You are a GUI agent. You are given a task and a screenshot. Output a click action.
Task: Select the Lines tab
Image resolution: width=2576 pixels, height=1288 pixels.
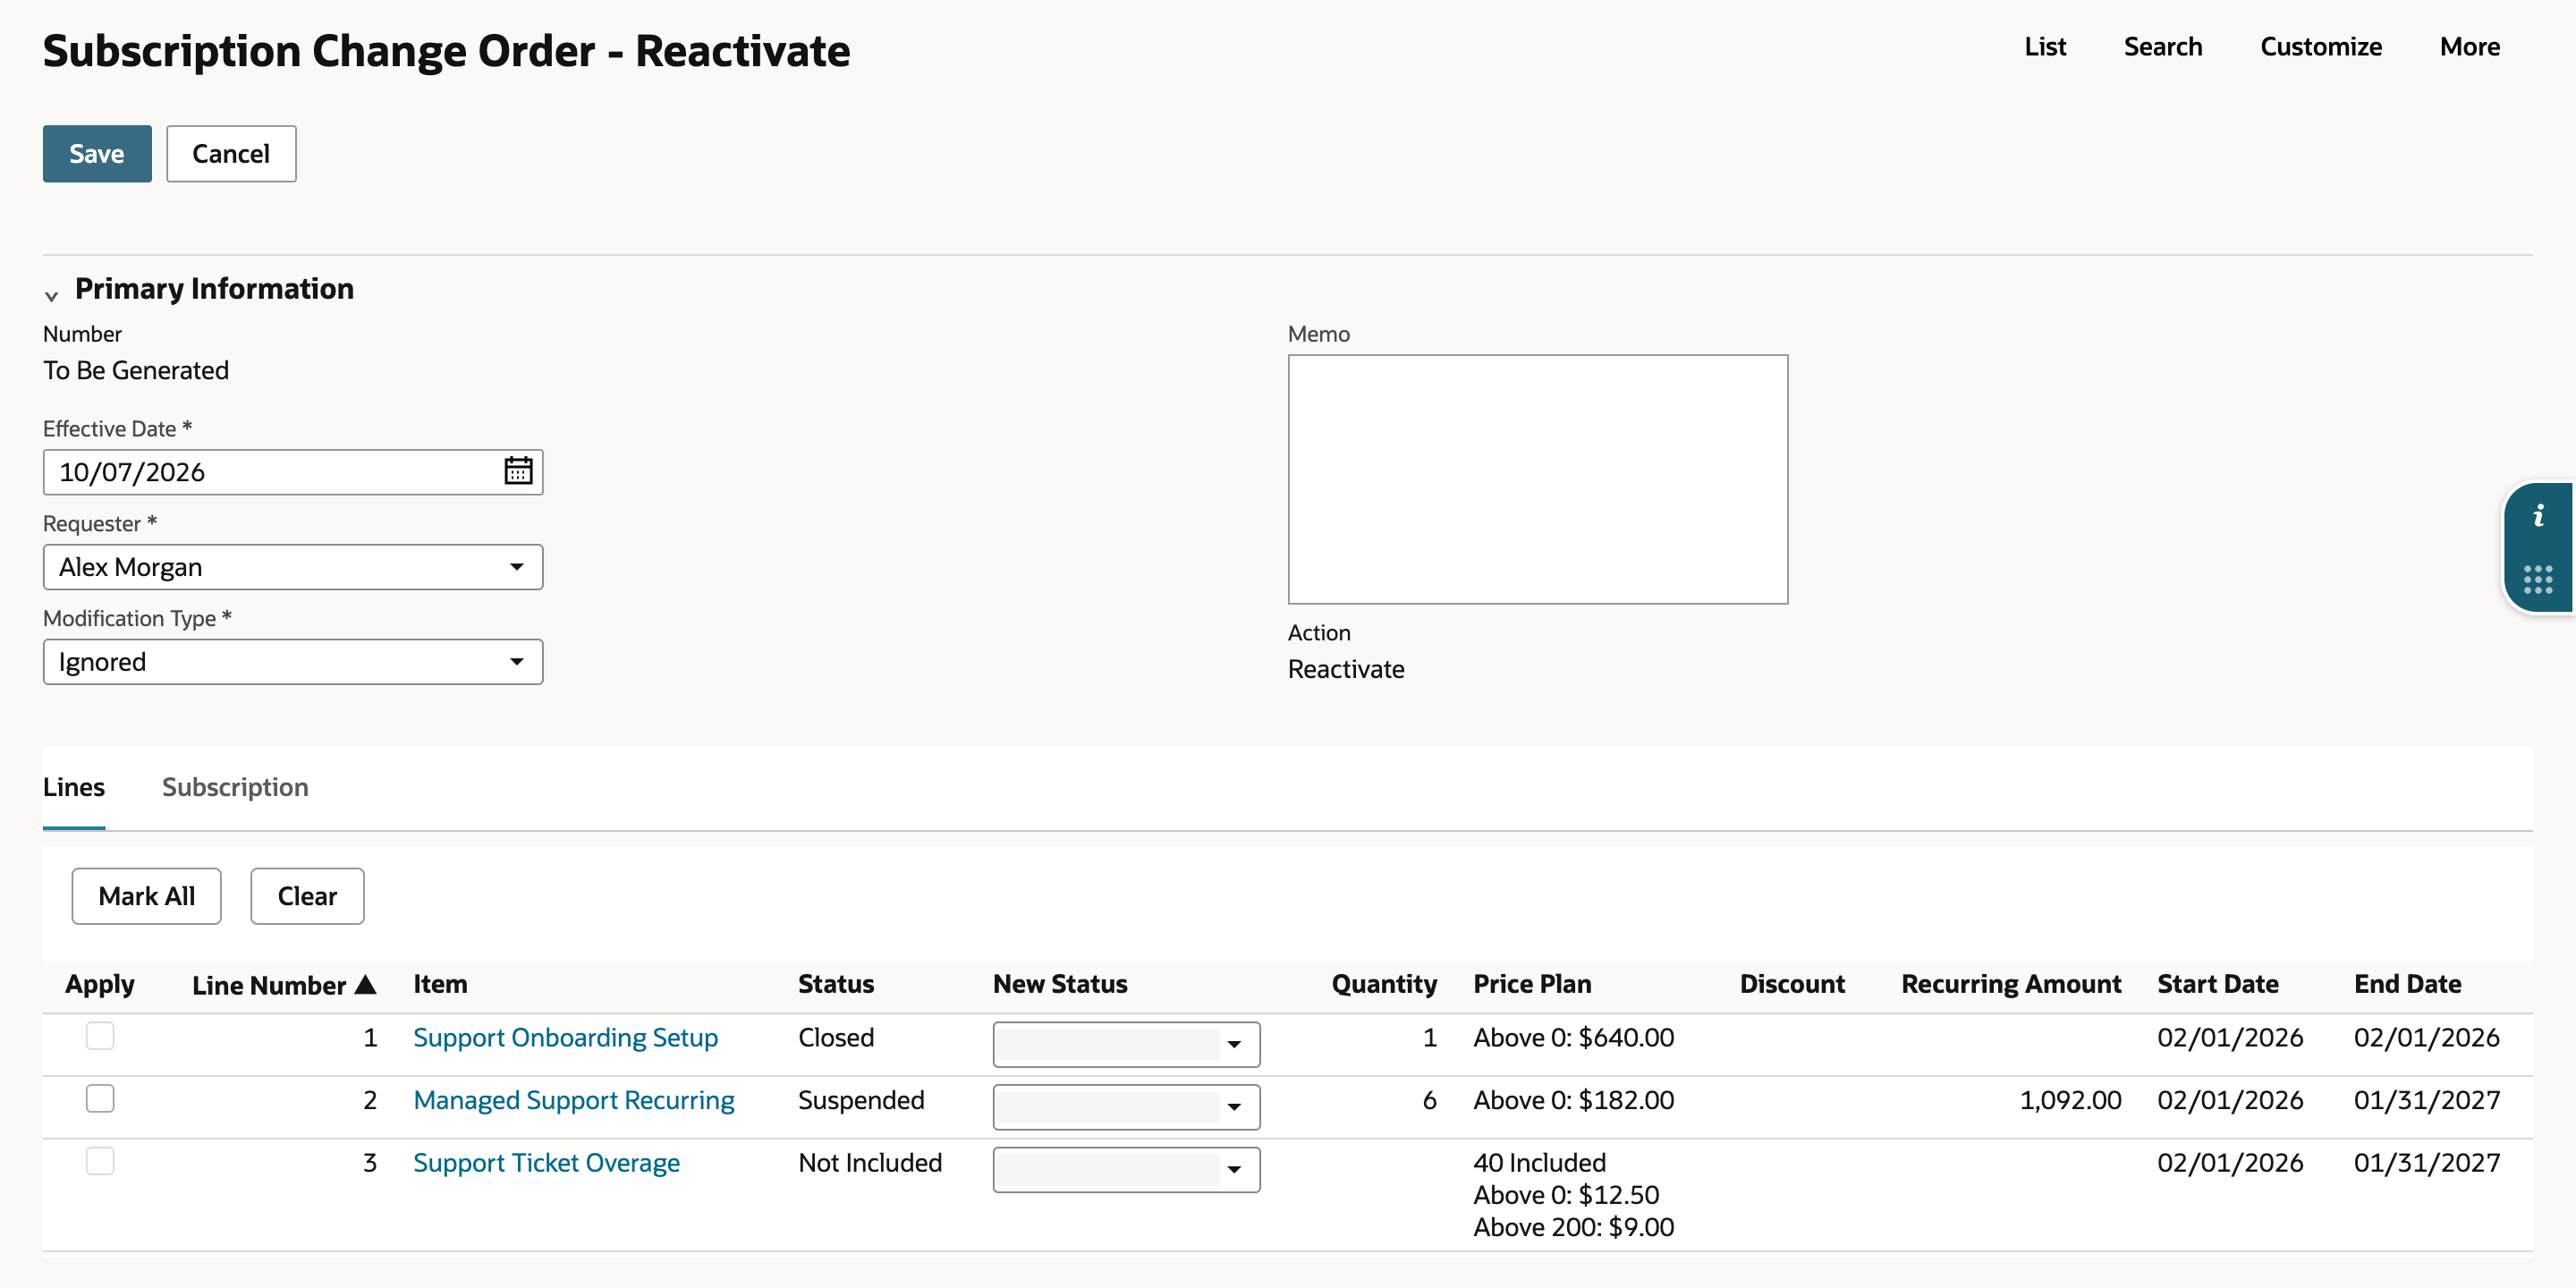74,787
